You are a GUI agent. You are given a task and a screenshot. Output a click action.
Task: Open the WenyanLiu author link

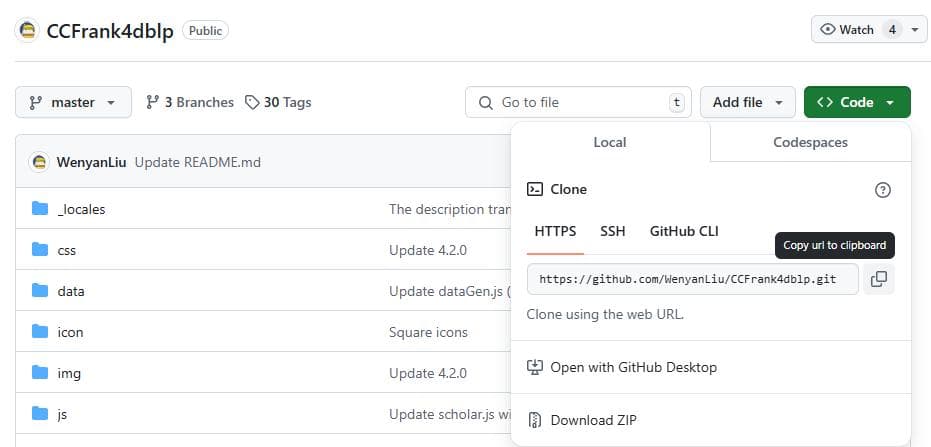[91, 162]
